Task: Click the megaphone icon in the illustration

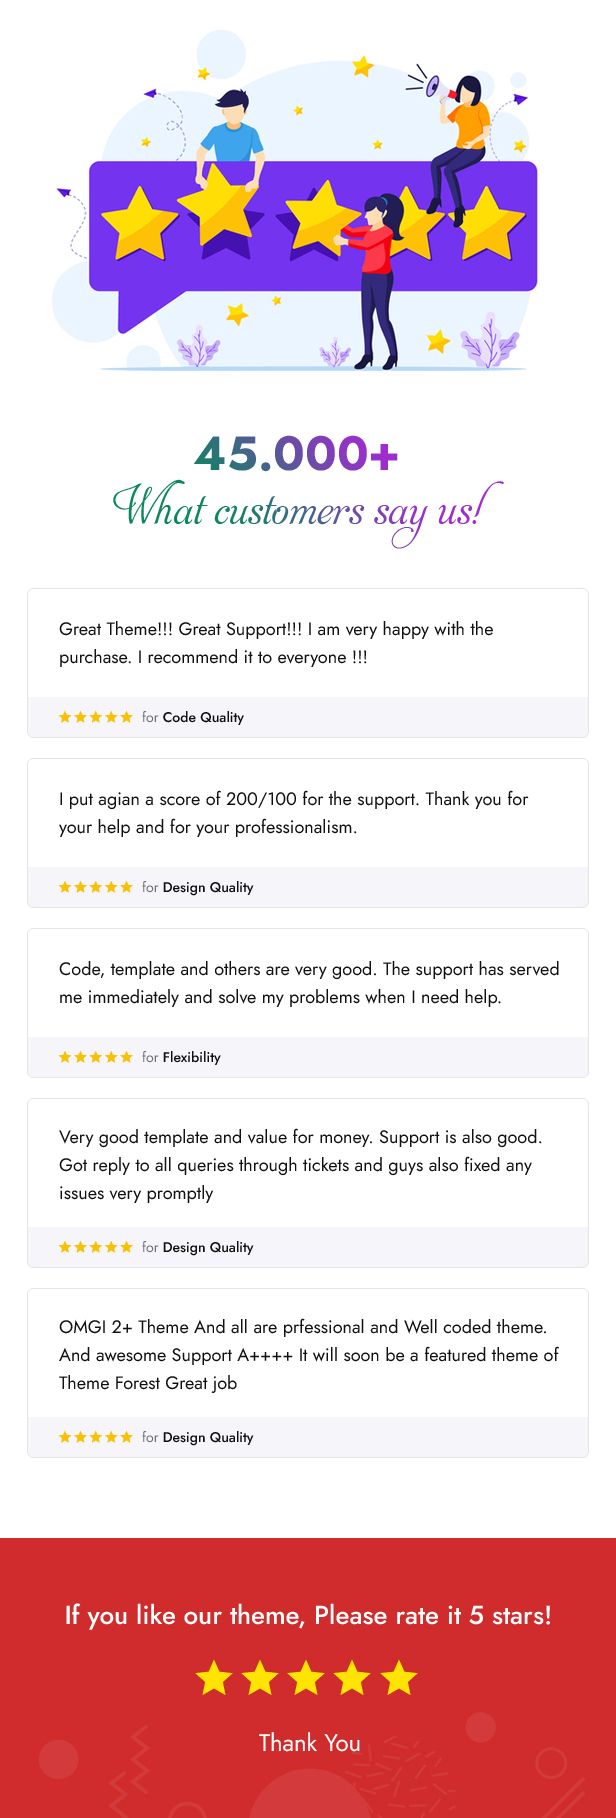Action: pos(435,87)
